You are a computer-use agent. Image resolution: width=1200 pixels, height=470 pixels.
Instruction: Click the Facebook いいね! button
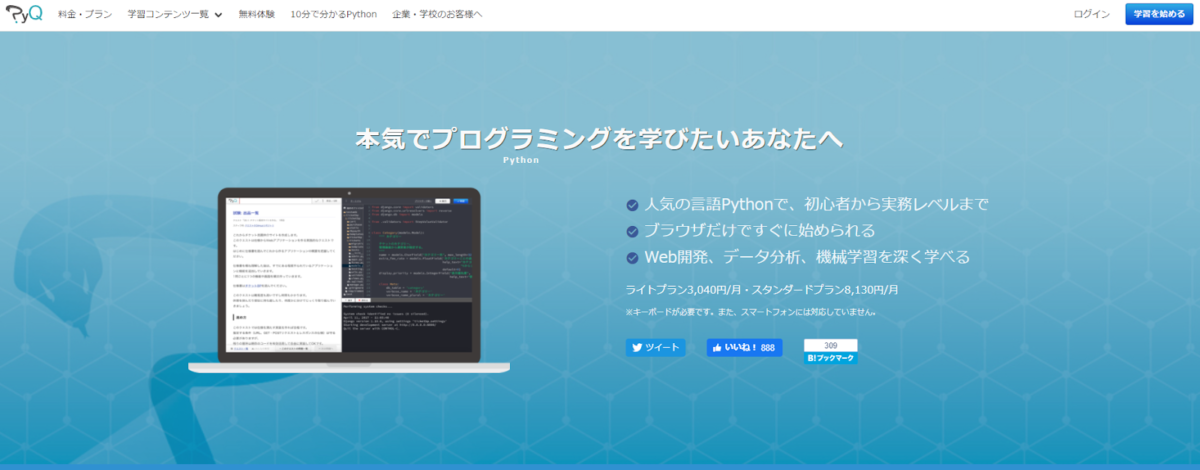tap(744, 348)
